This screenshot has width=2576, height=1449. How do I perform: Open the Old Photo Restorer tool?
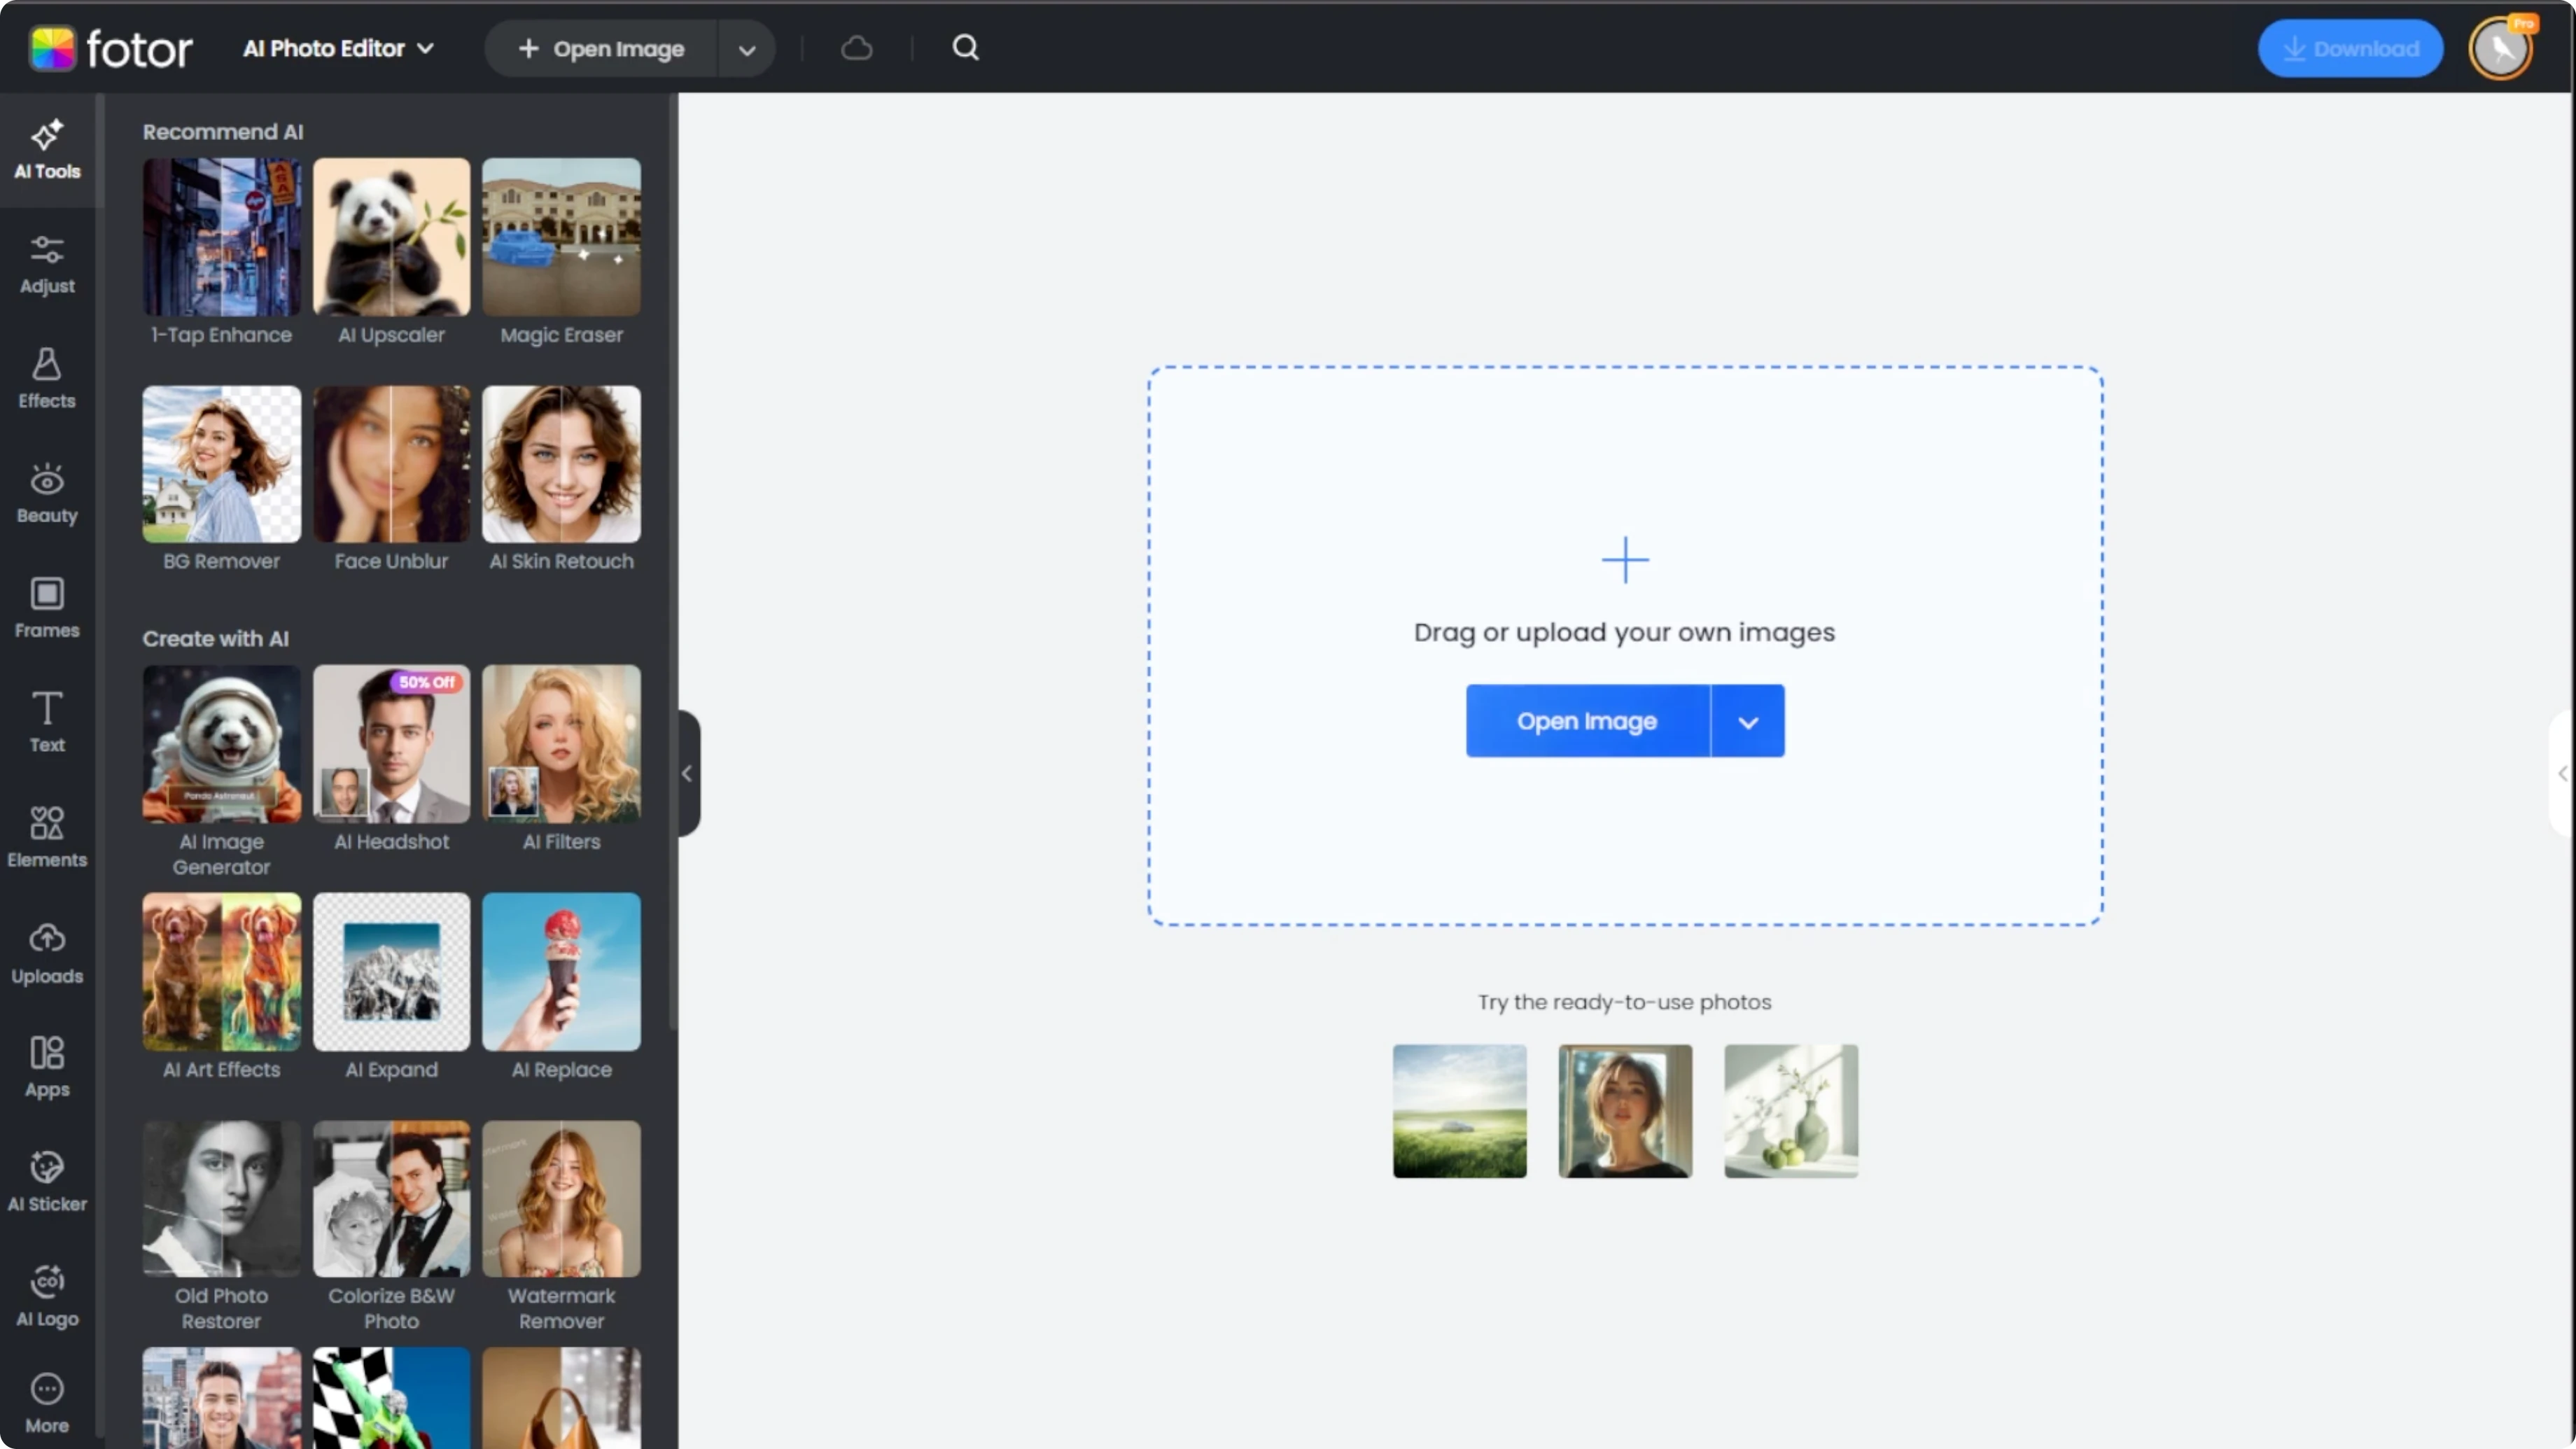(x=221, y=1226)
